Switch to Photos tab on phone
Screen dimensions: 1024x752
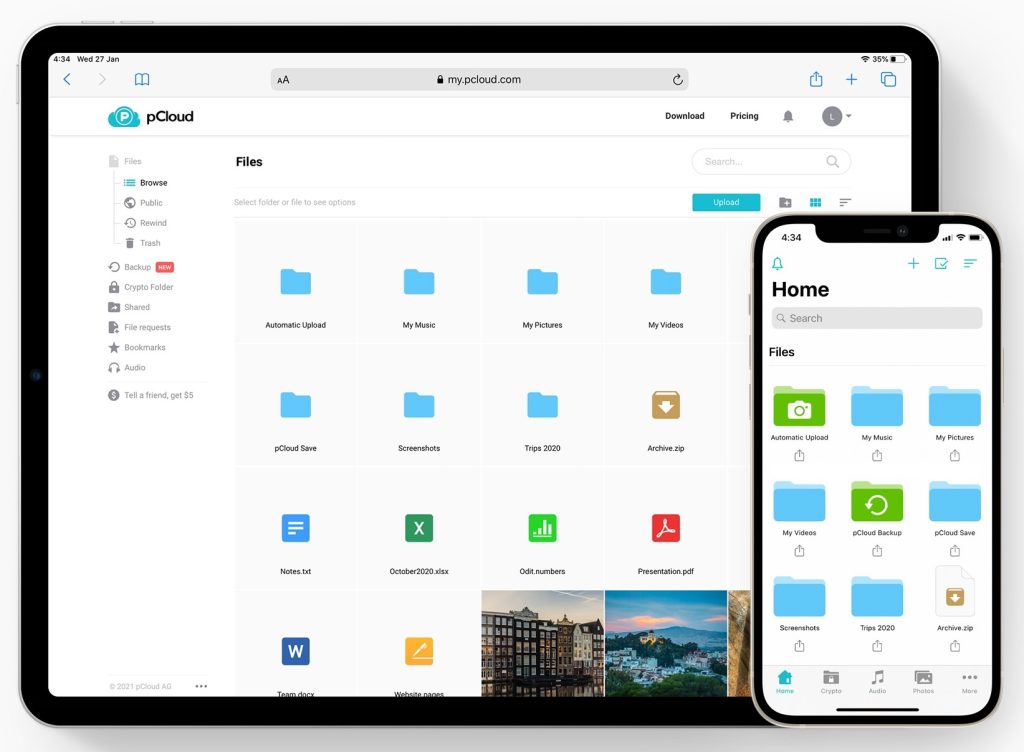(x=923, y=682)
